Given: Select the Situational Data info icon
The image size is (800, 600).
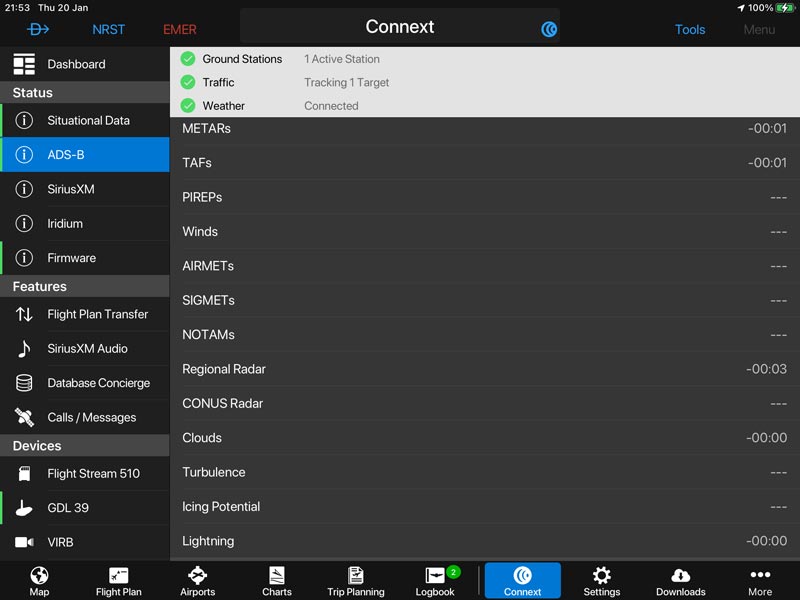Looking at the screenshot, I should (x=24, y=120).
